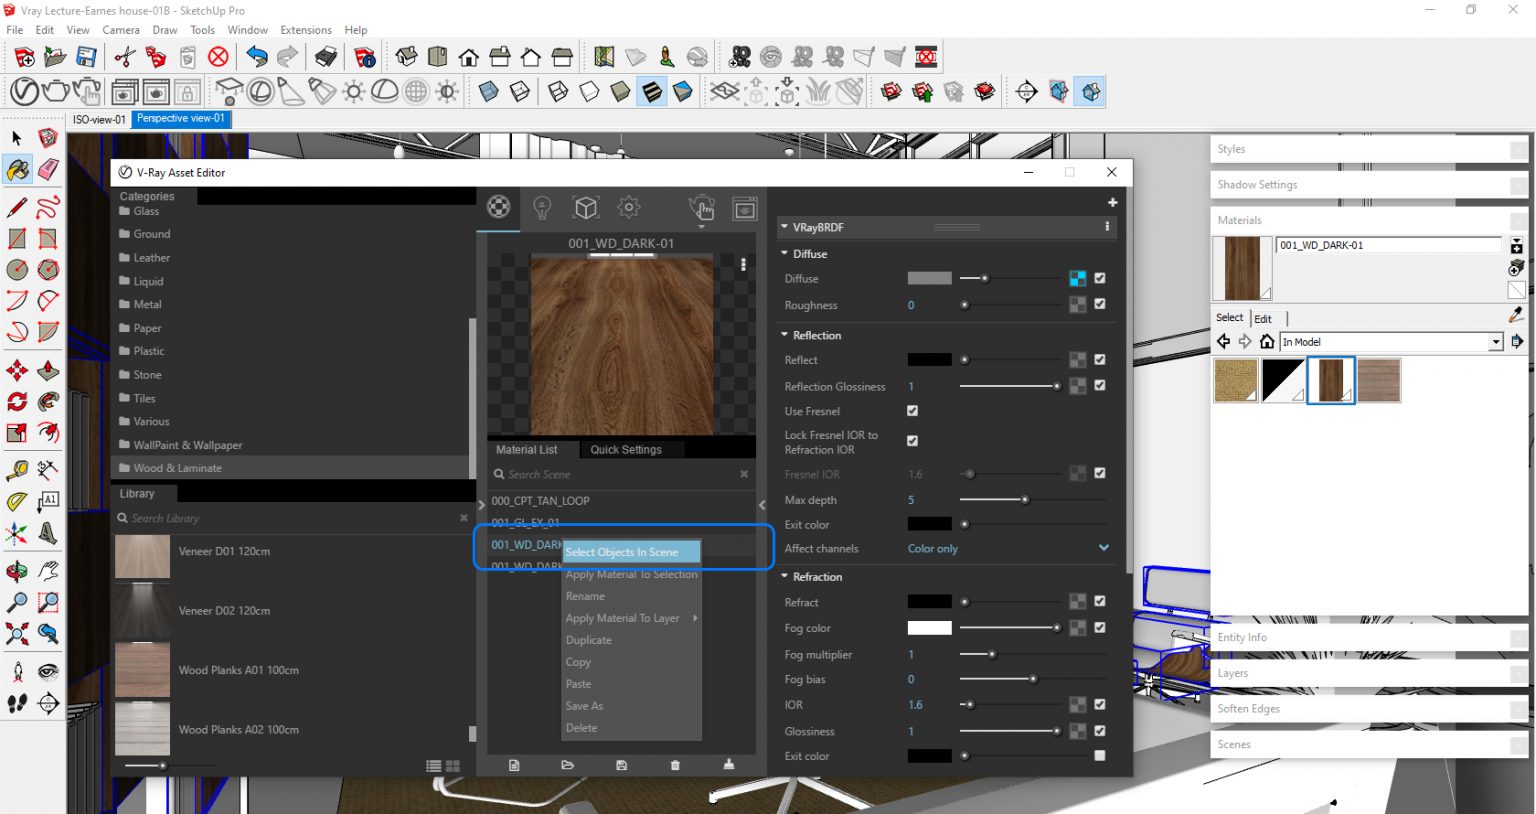Click the Perspective view-01 scene tab
The image size is (1536, 814).
point(181,118)
